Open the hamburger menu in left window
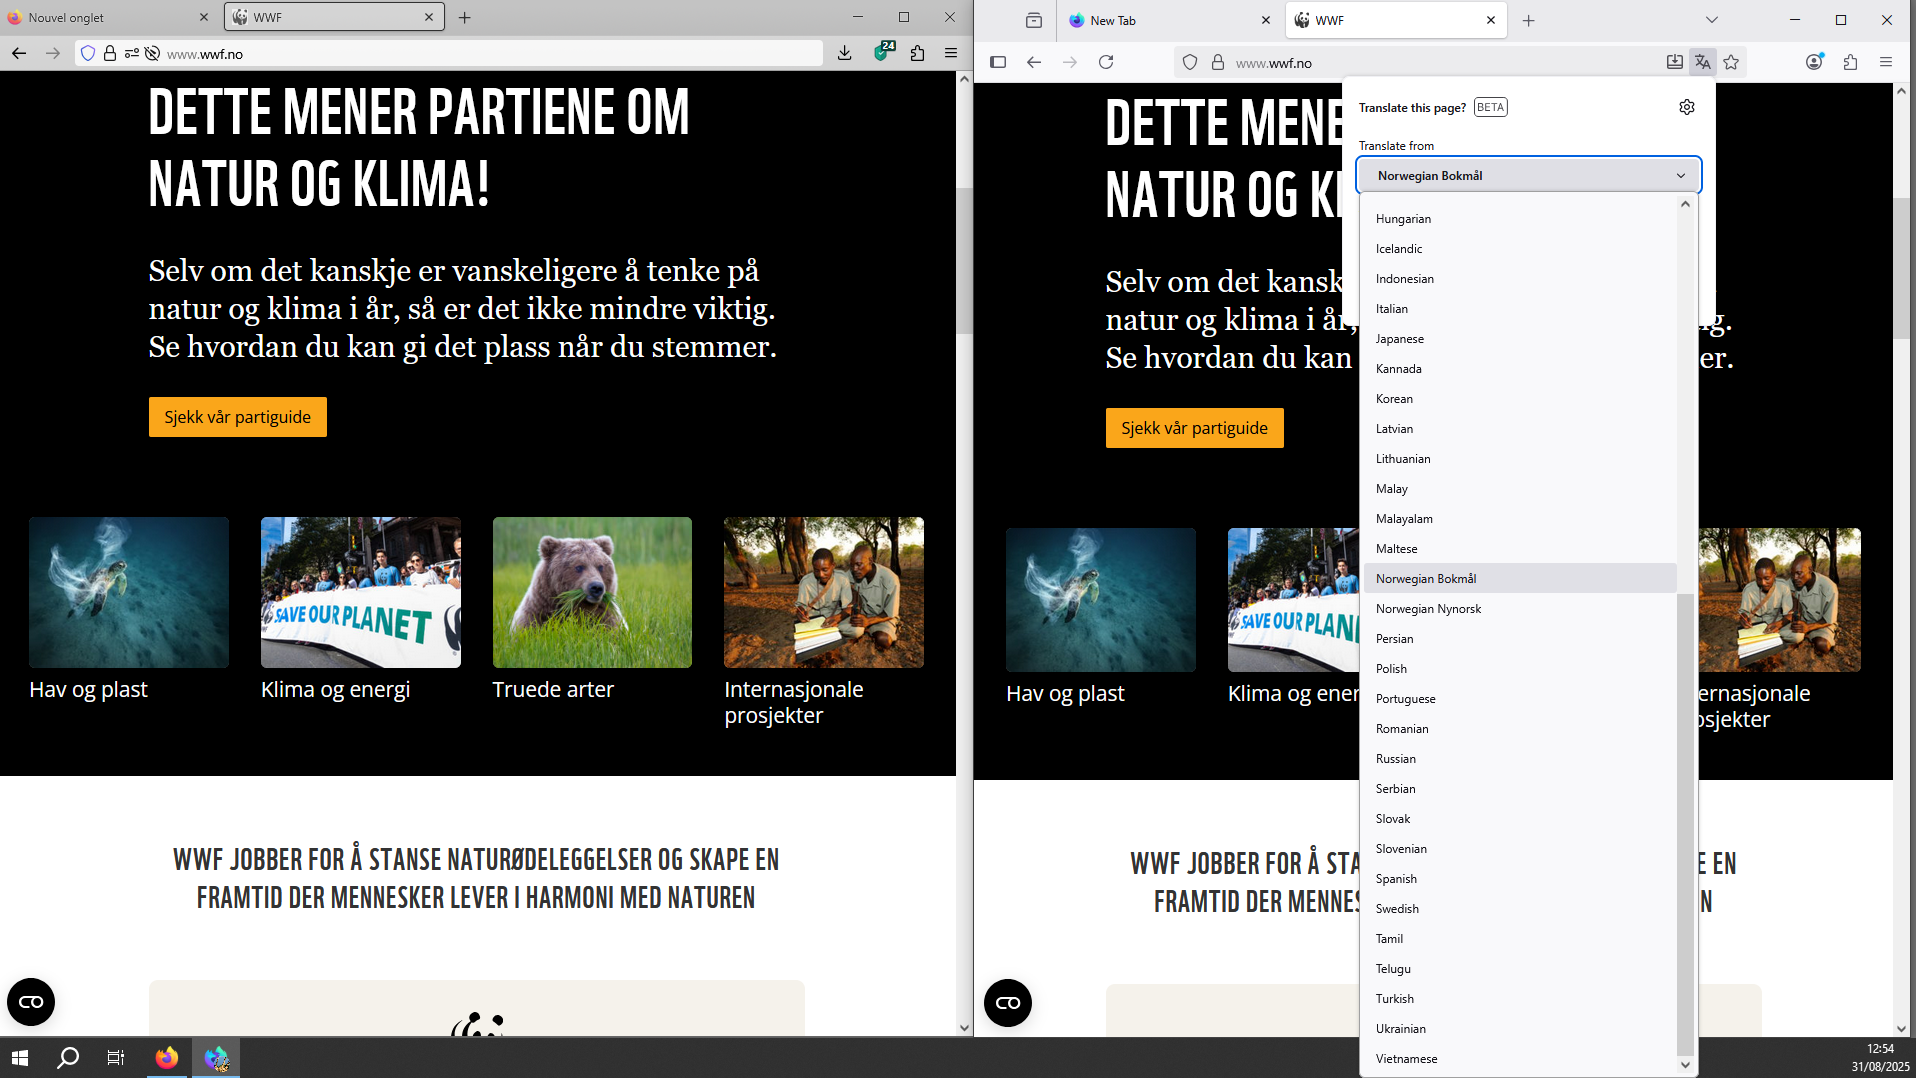Screen dimensions: 1916x1078 point(951,54)
